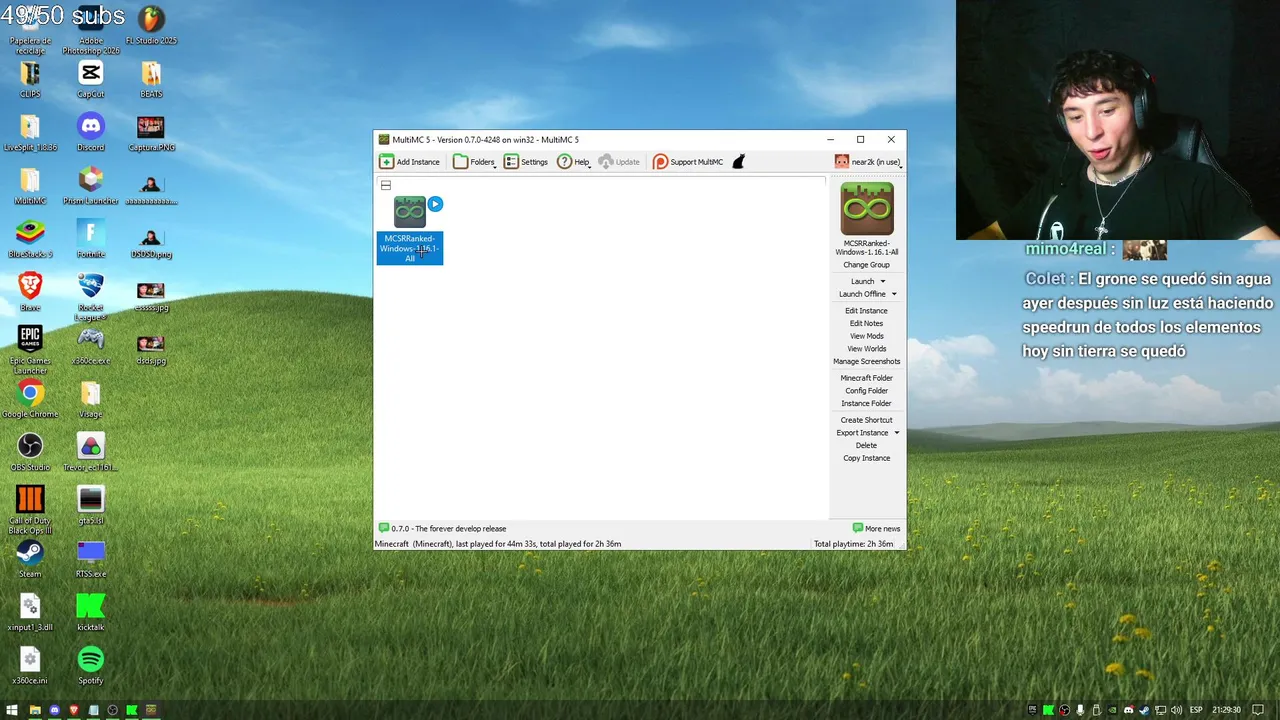The height and width of the screenshot is (720, 1280).
Task: Click Edit Notes
Action: 866,324
